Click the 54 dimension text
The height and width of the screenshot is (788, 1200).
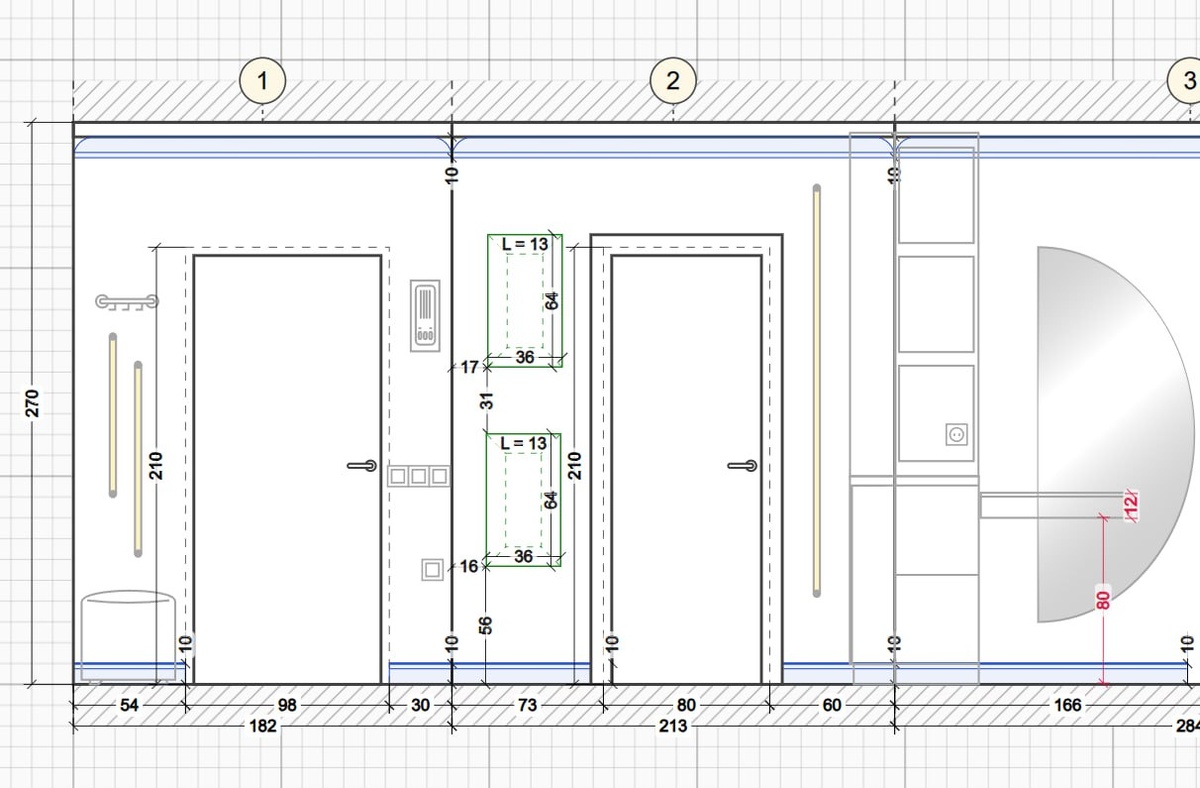(130, 705)
